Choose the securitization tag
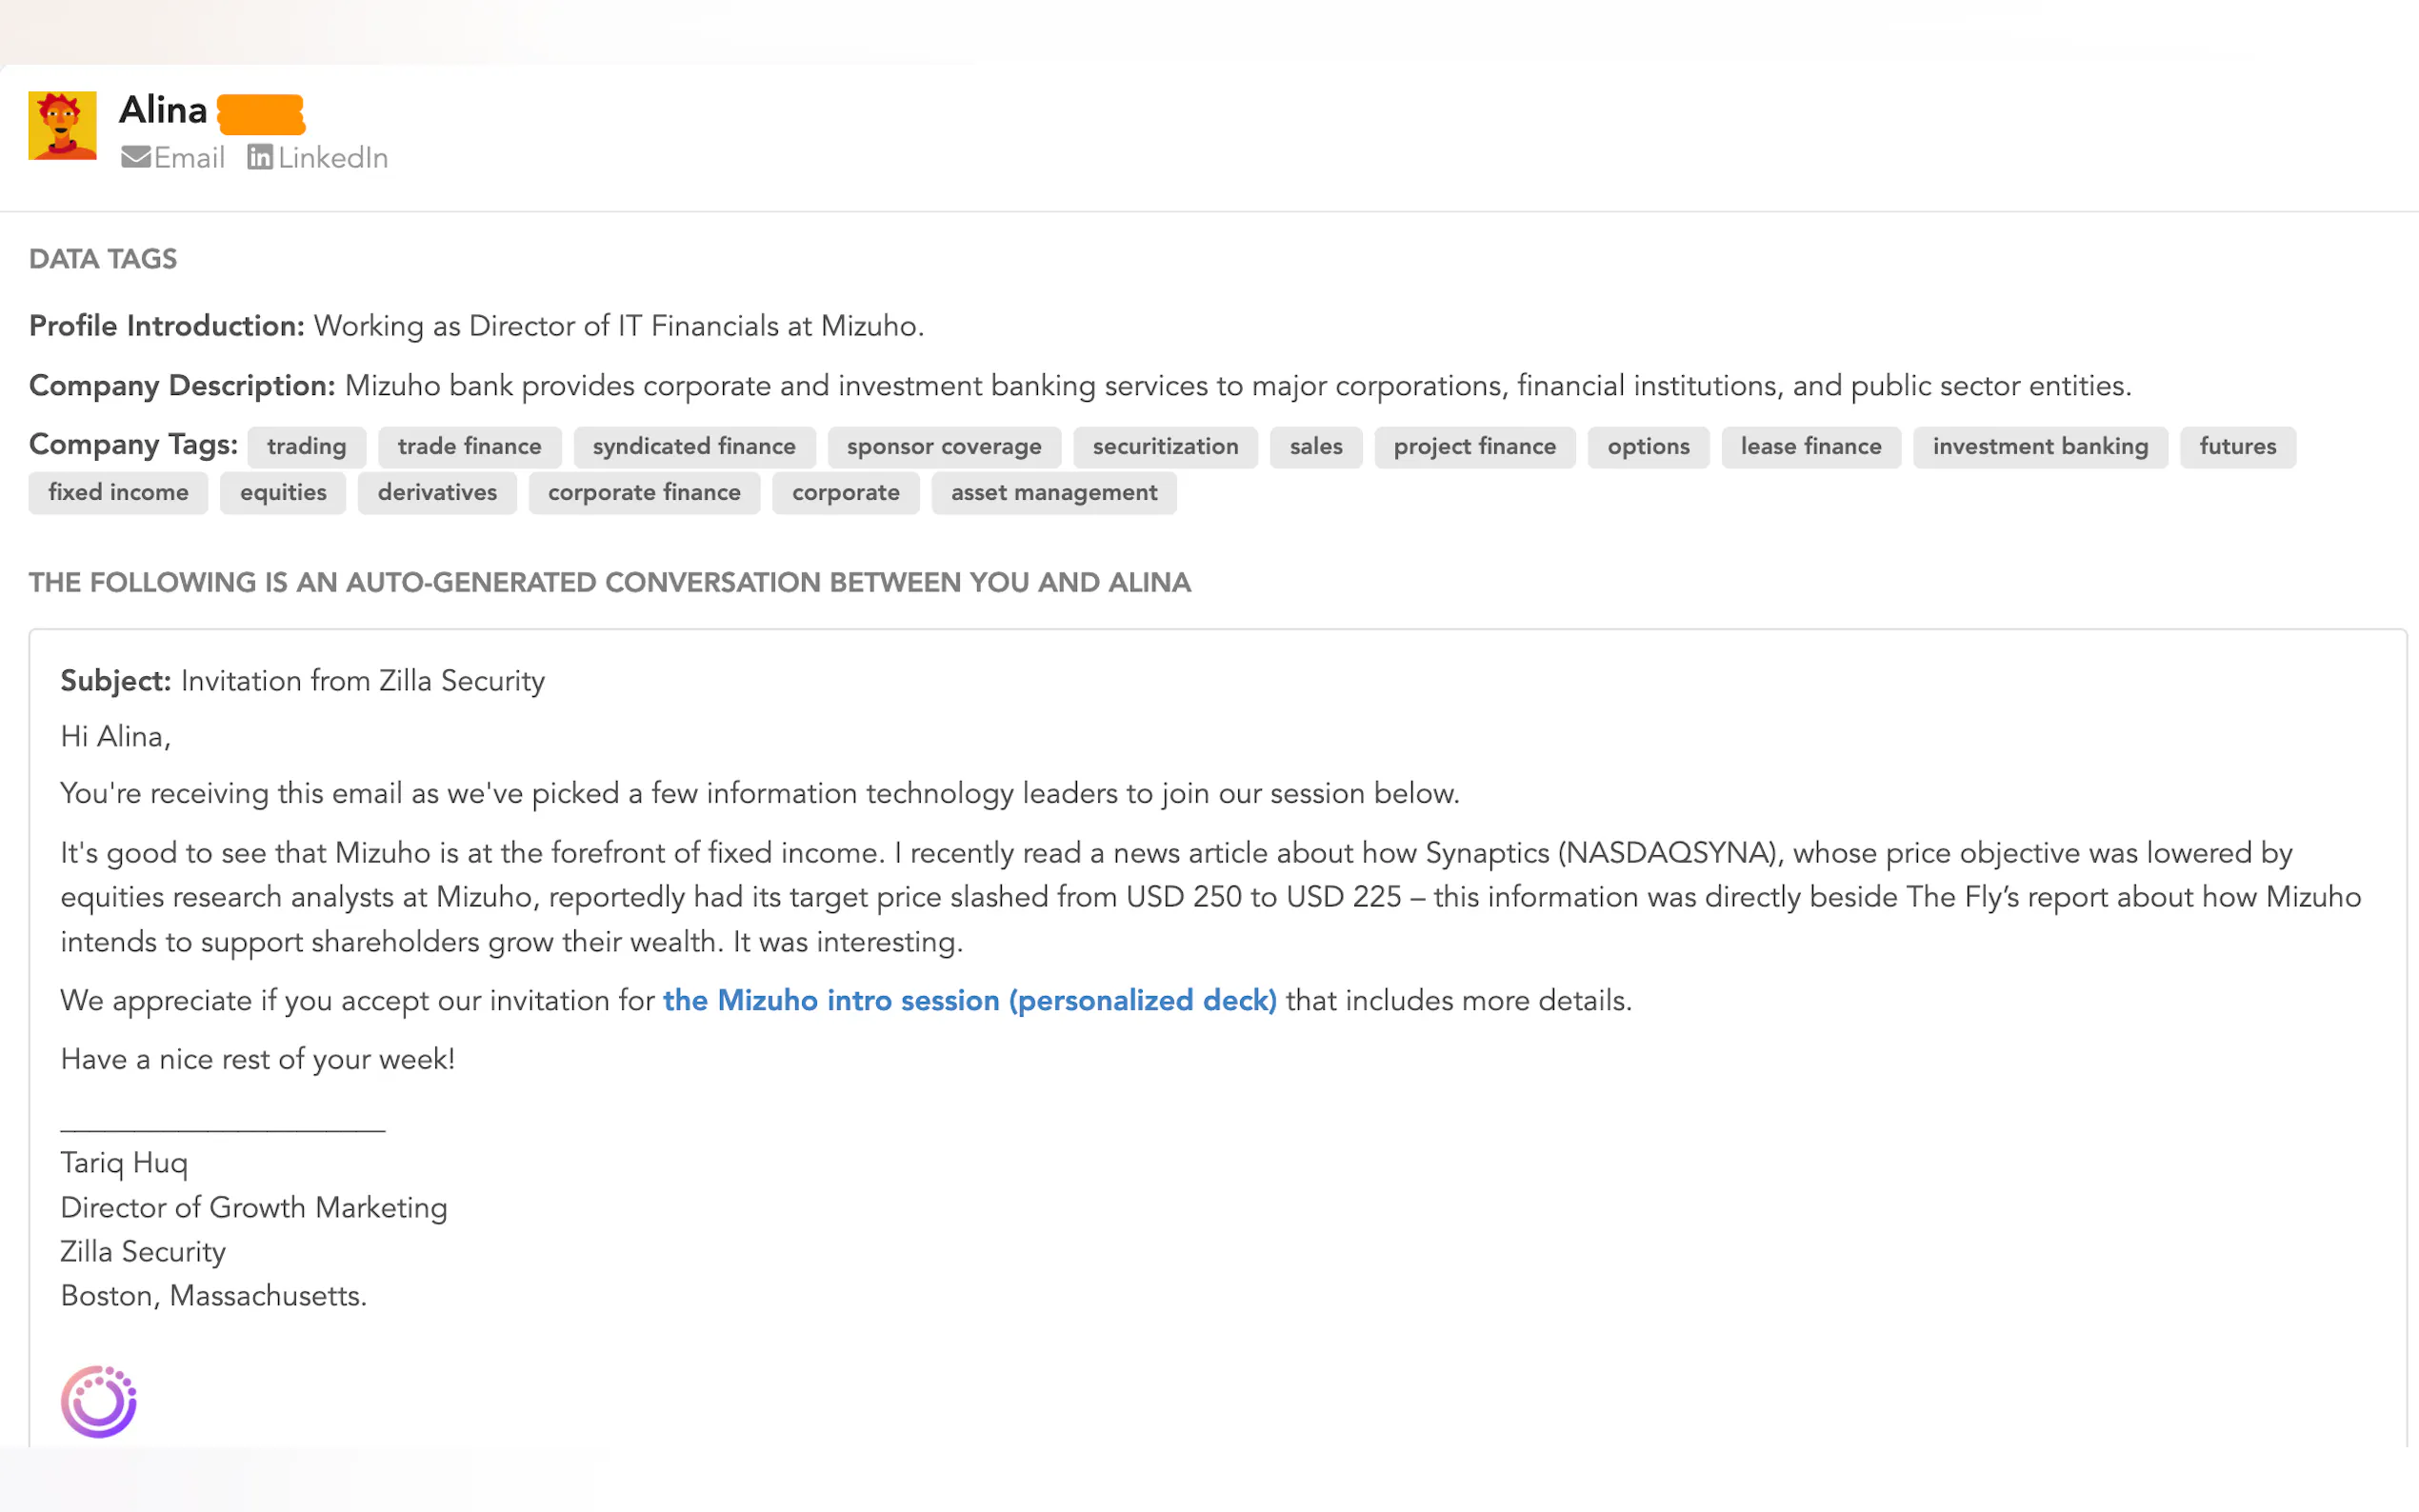 click(1165, 446)
